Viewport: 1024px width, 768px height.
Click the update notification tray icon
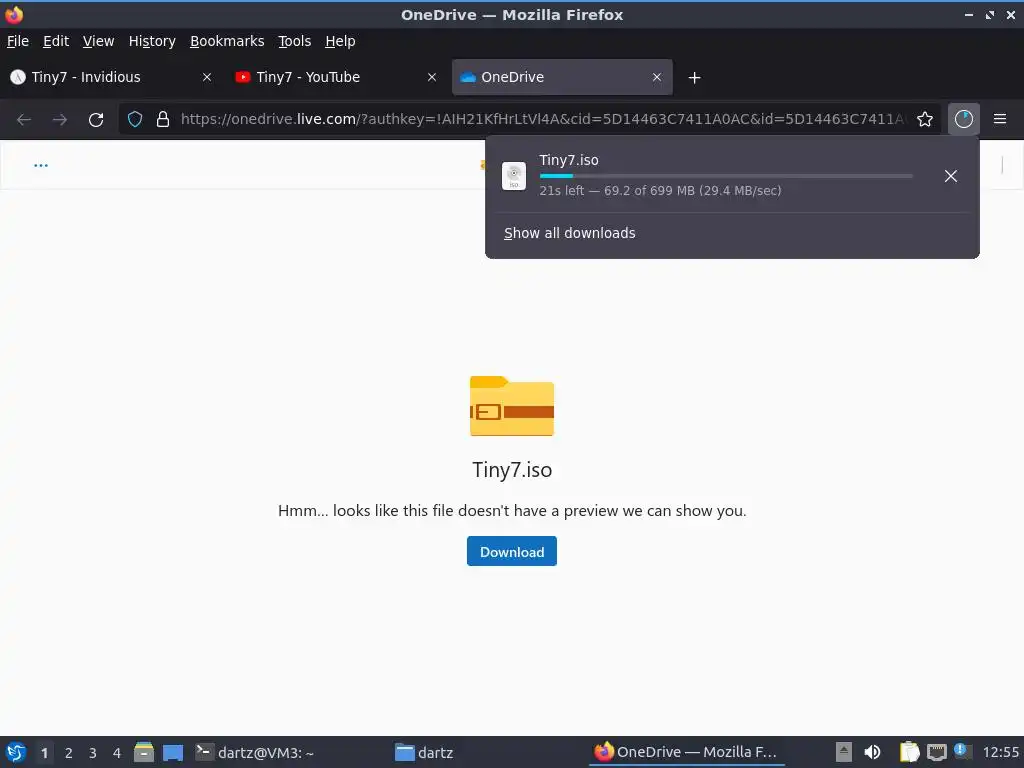pos(963,751)
